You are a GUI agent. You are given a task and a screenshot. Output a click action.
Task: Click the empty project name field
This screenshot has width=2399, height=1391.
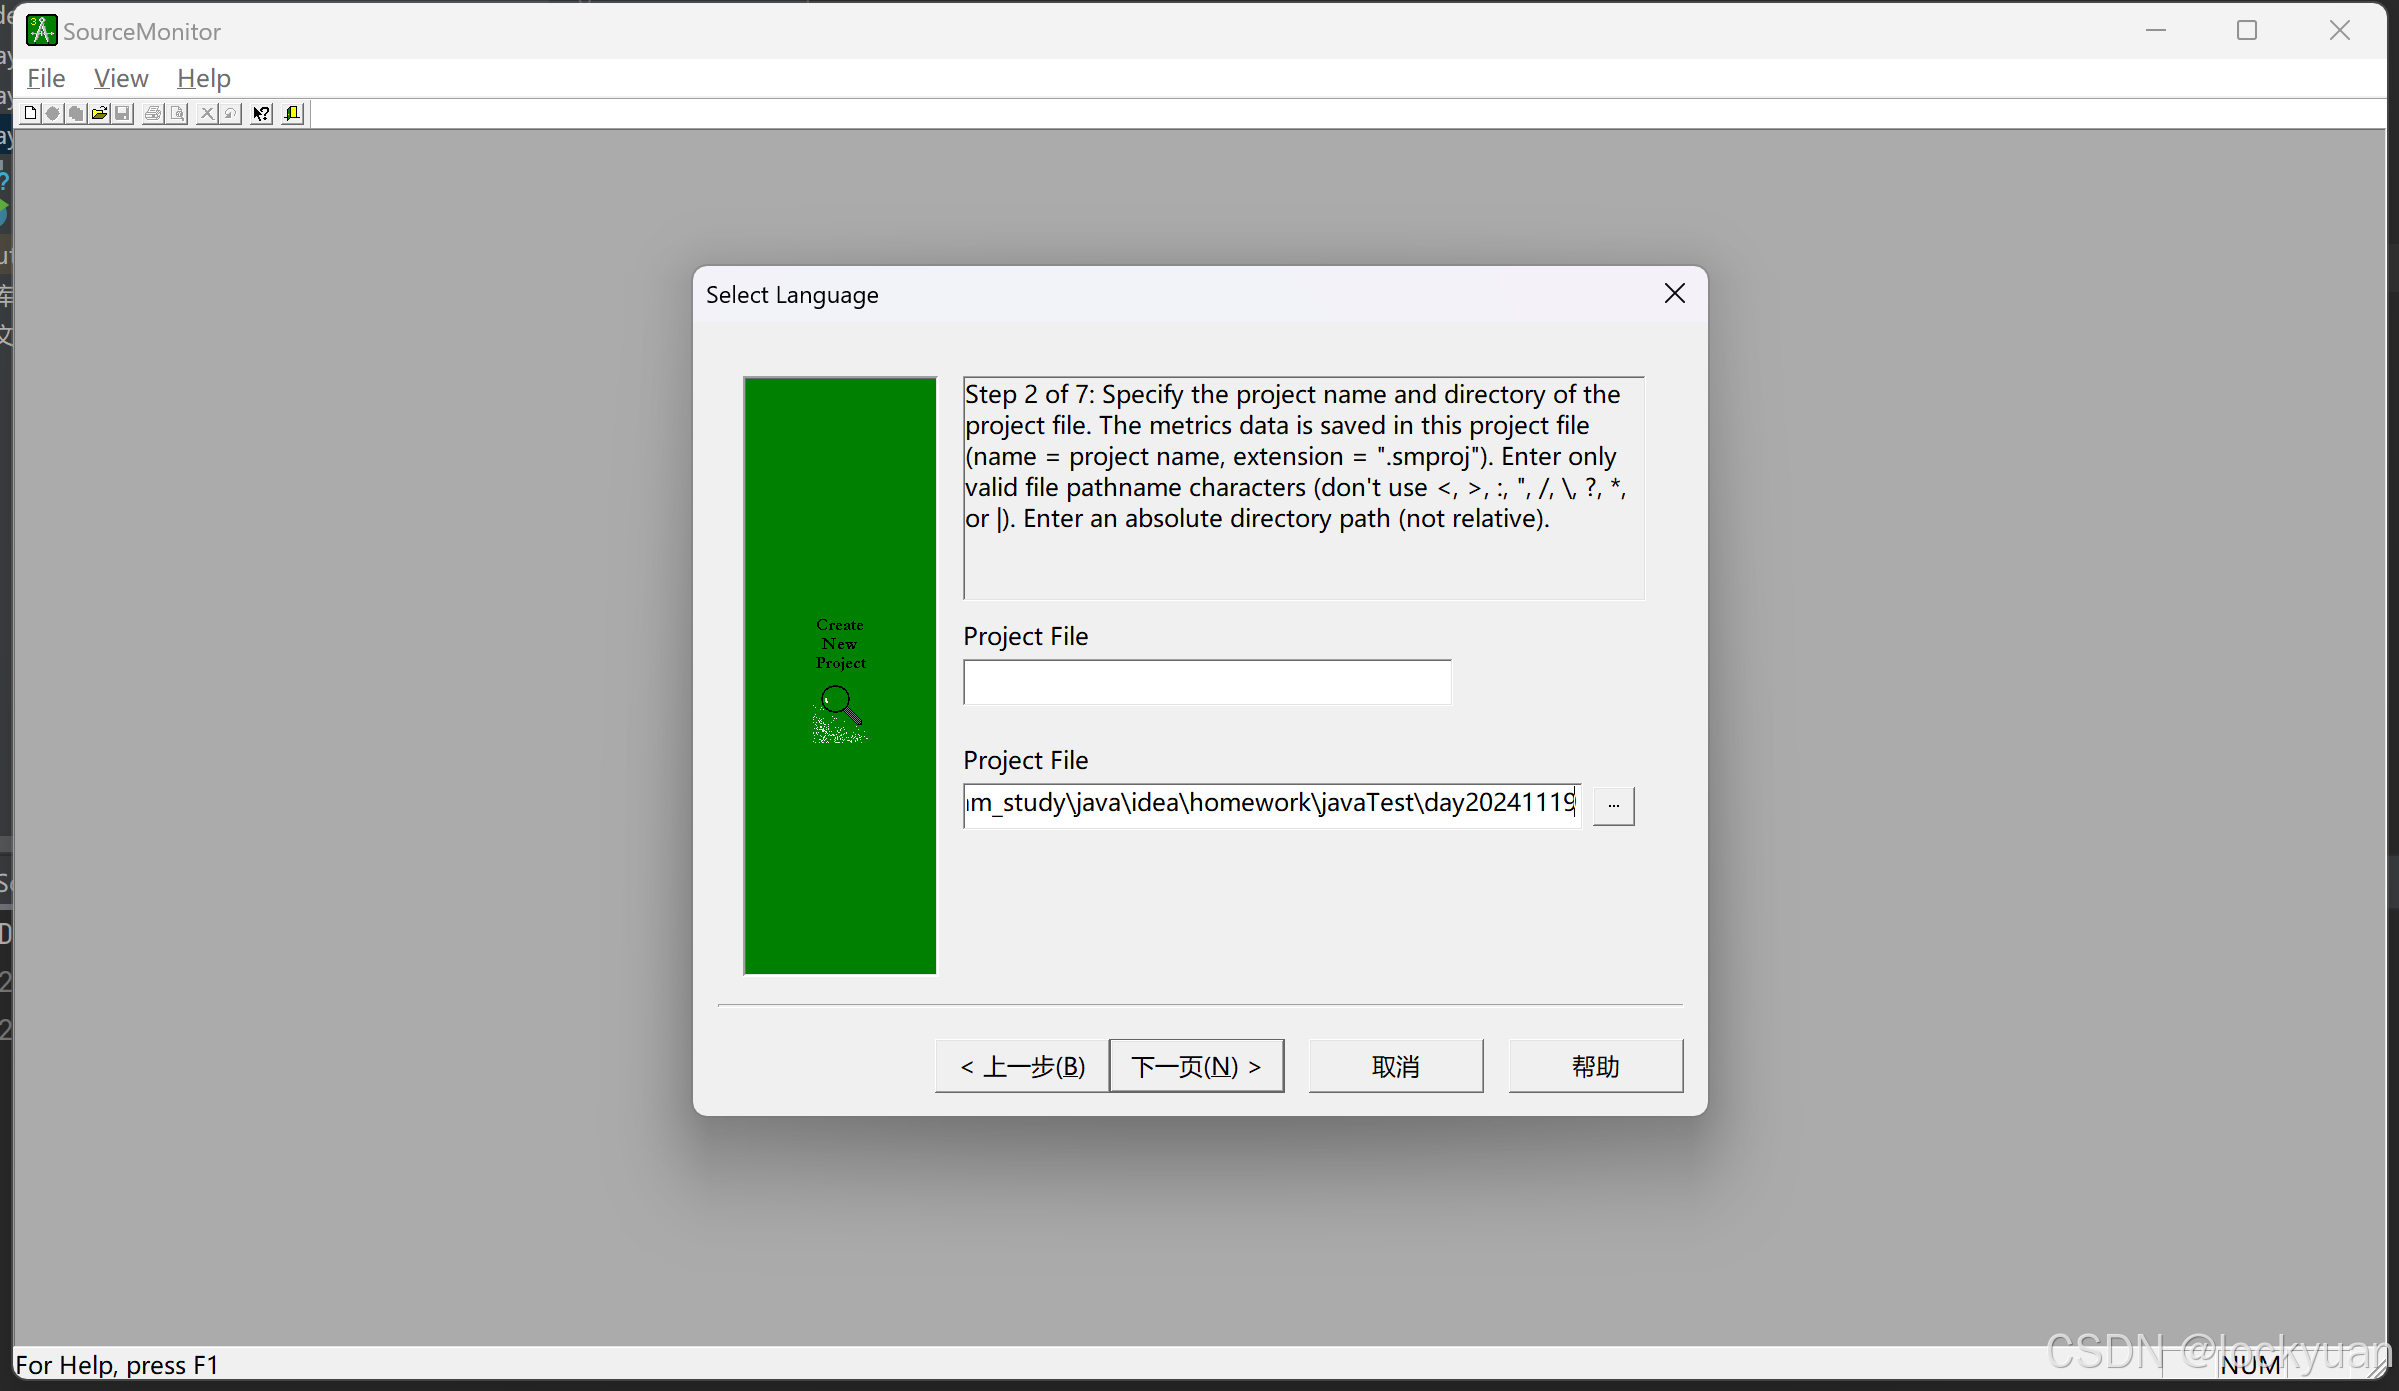[1207, 683]
